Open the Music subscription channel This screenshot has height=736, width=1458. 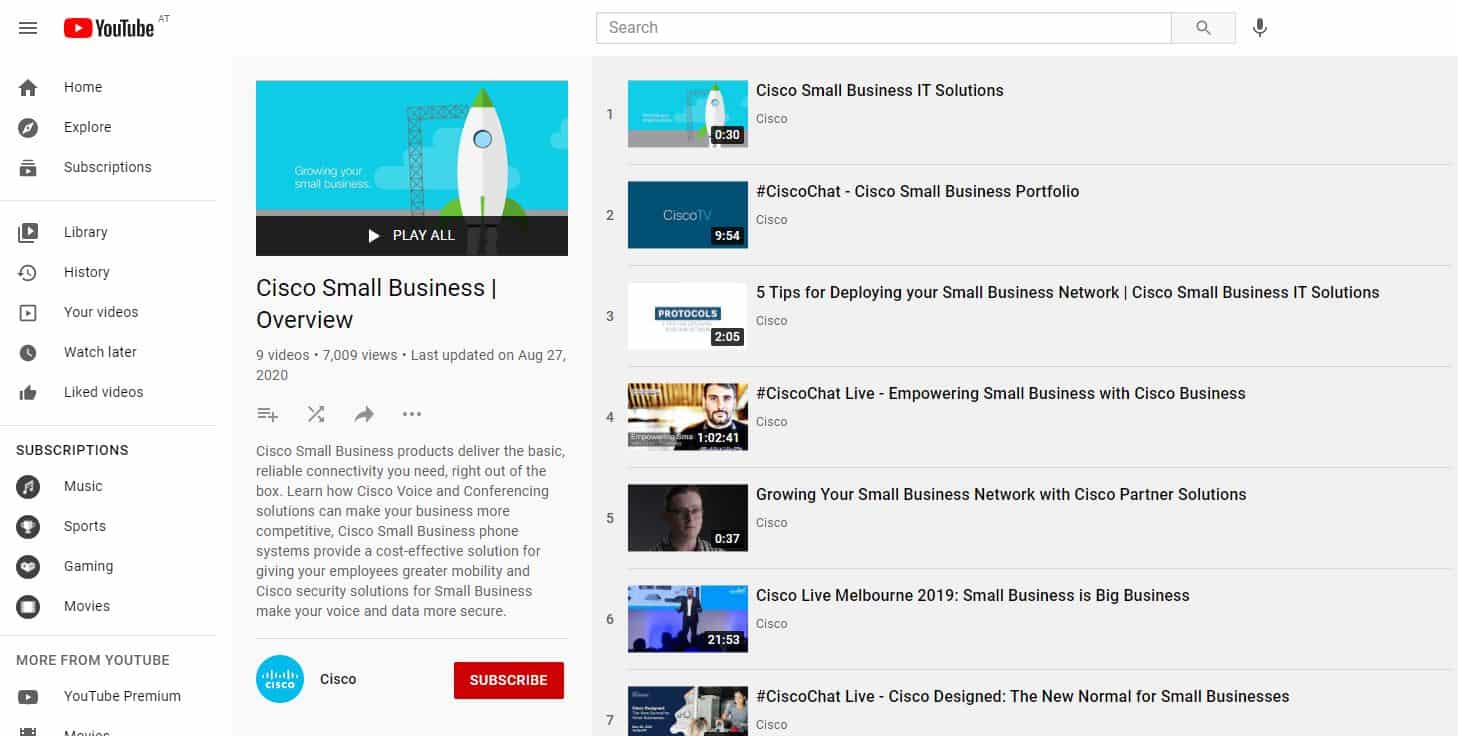point(83,486)
